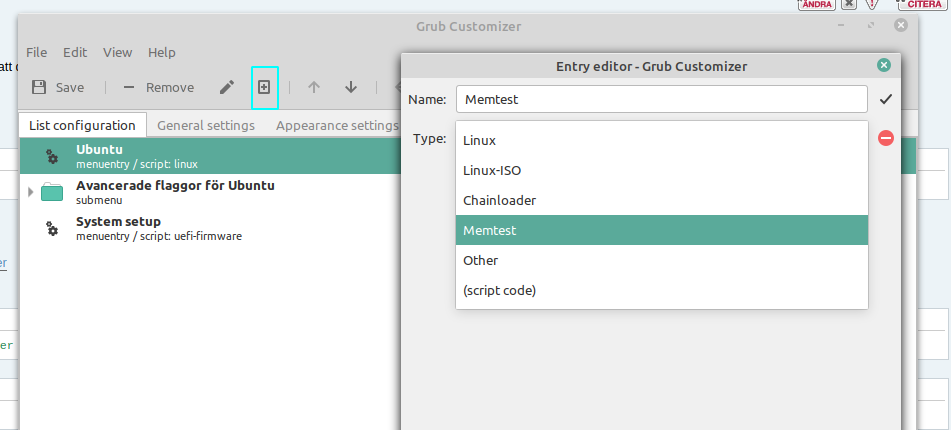Select highlighted Memtest type option
This screenshot has height=430, width=951.
[x=662, y=230]
